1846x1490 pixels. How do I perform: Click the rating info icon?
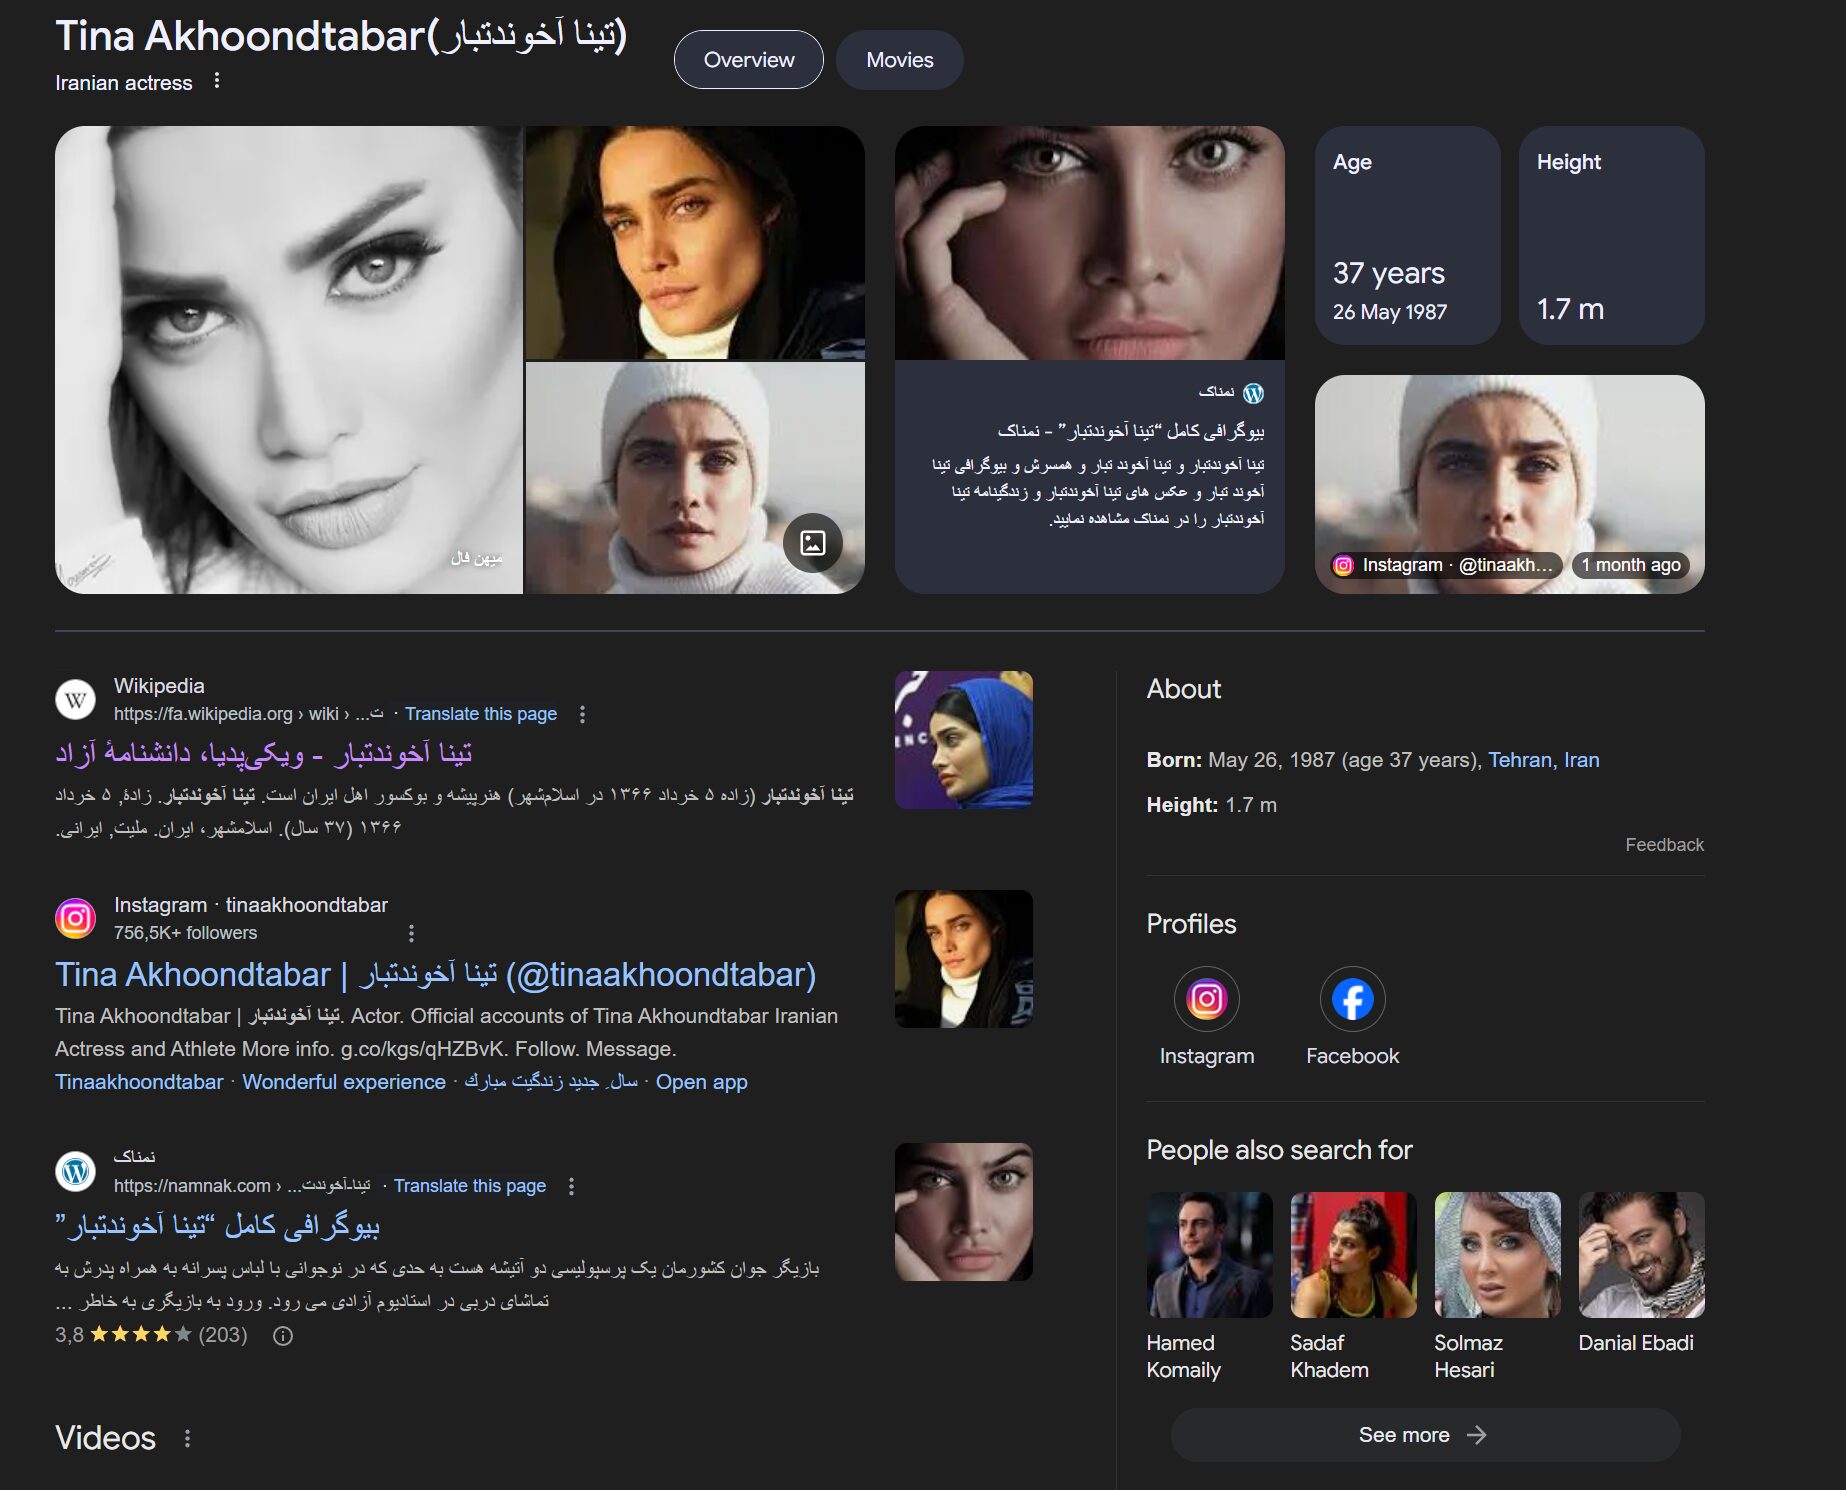283,1336
